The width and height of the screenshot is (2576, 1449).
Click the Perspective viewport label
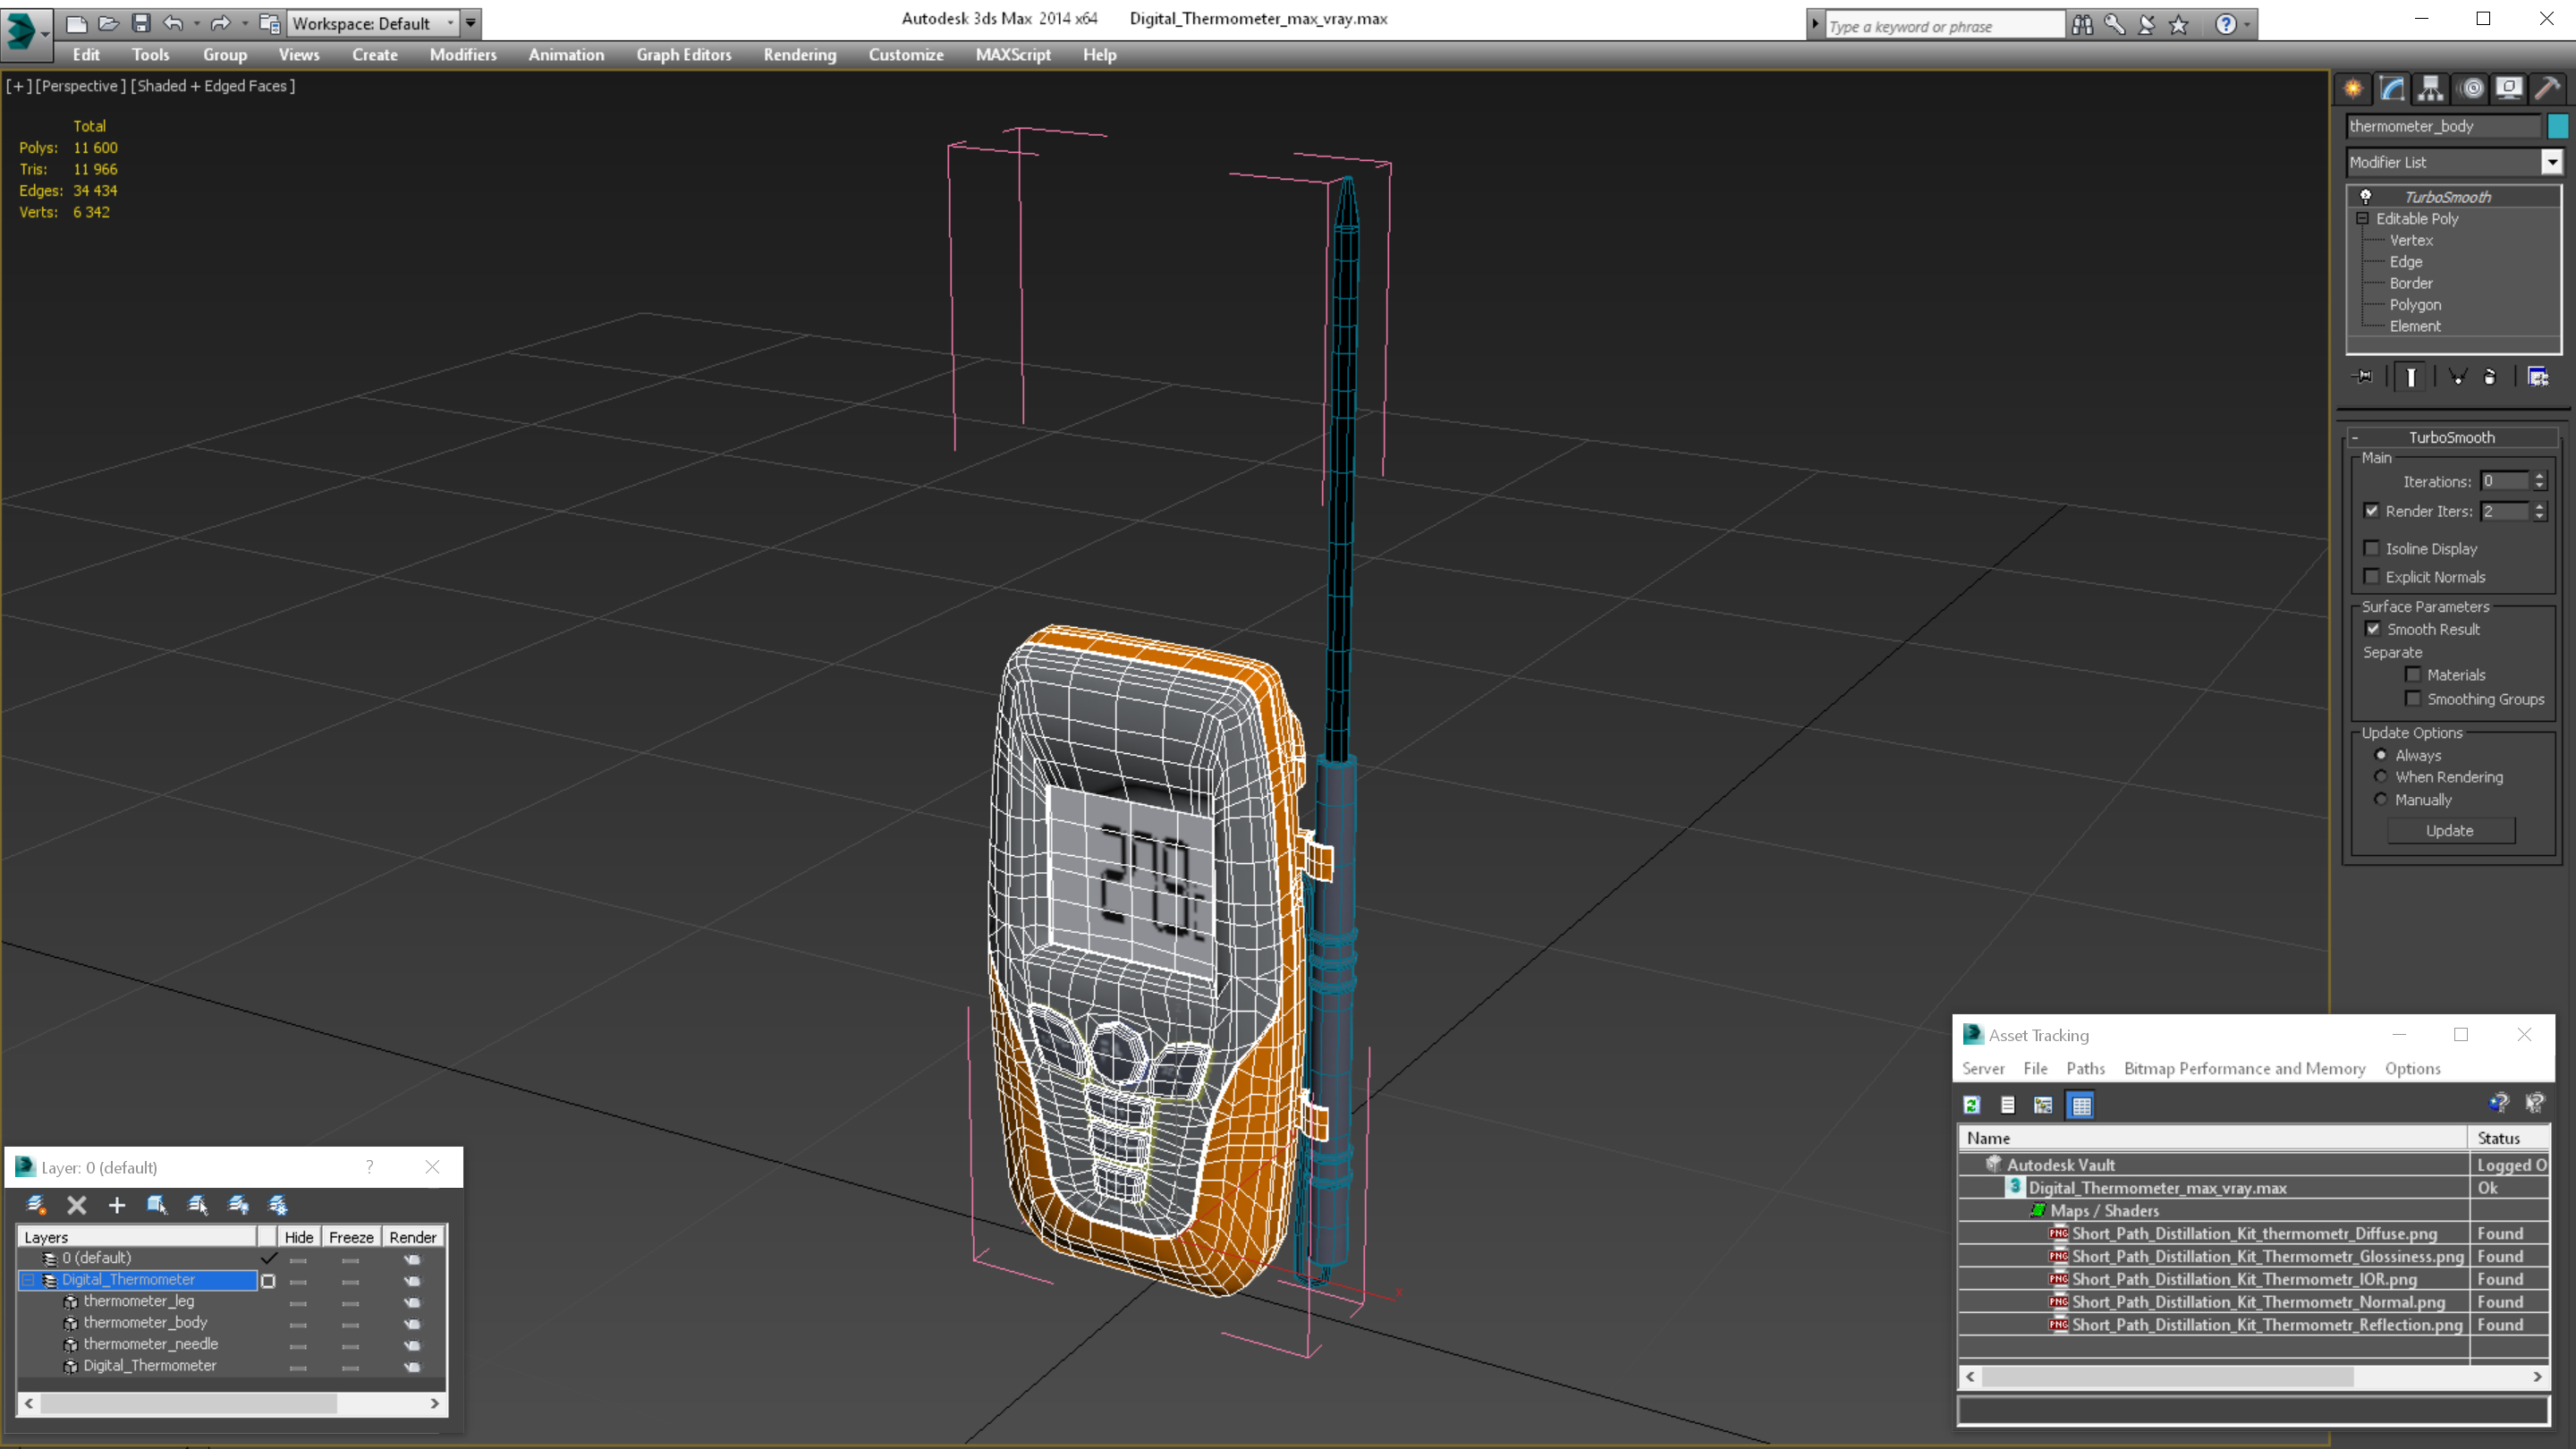pos(81,86)
